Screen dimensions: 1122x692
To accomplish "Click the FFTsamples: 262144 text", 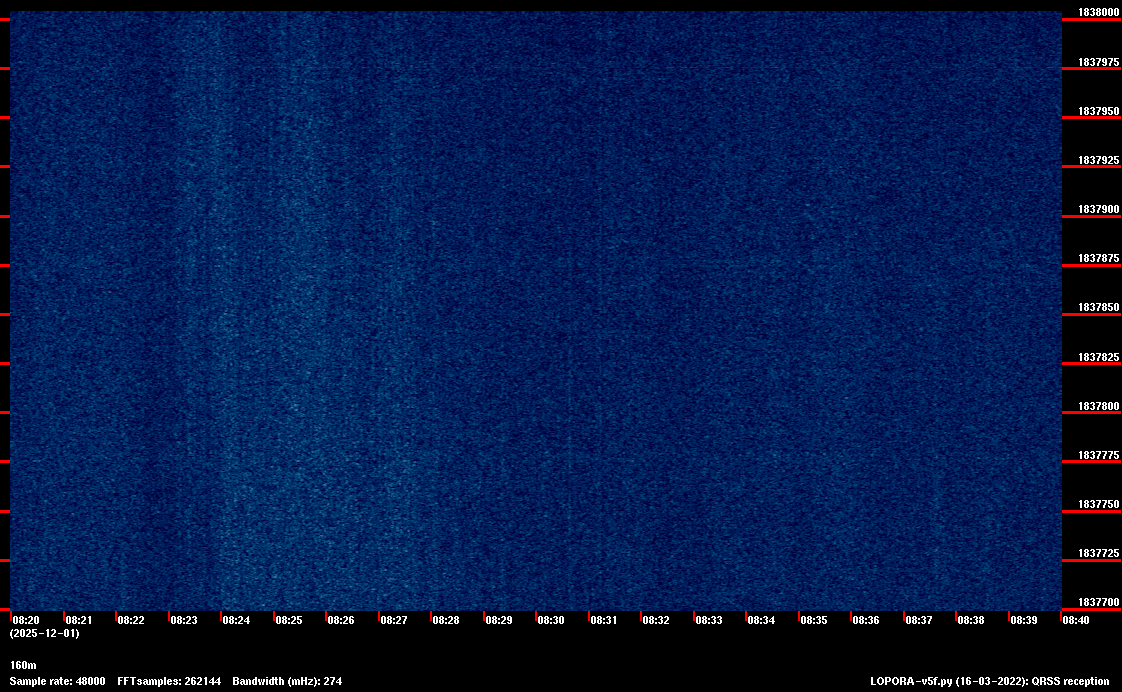I will pyautogui.click(x=169, y=681).
